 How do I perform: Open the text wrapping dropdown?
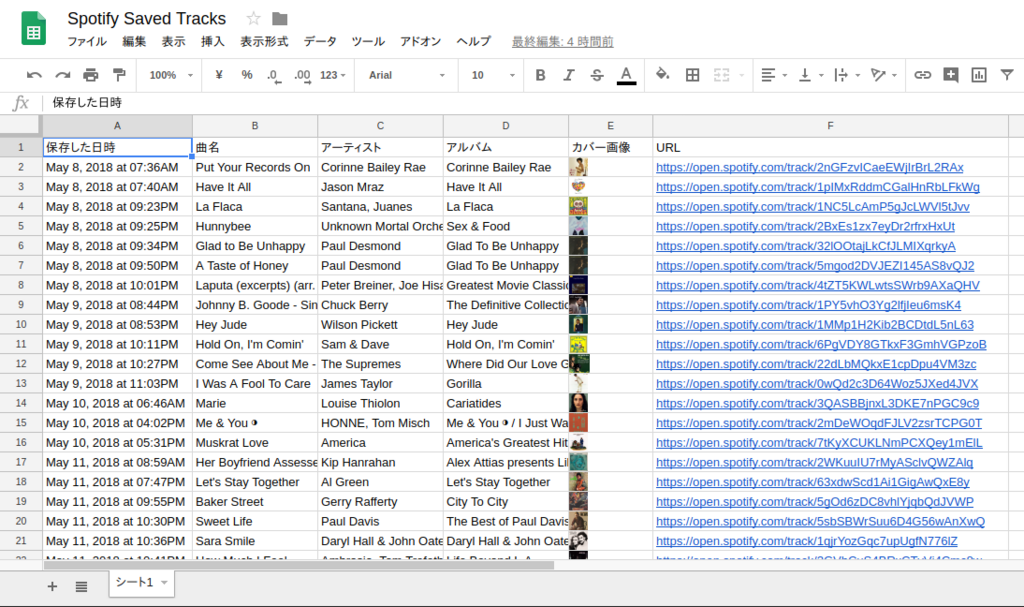(847, 75)
